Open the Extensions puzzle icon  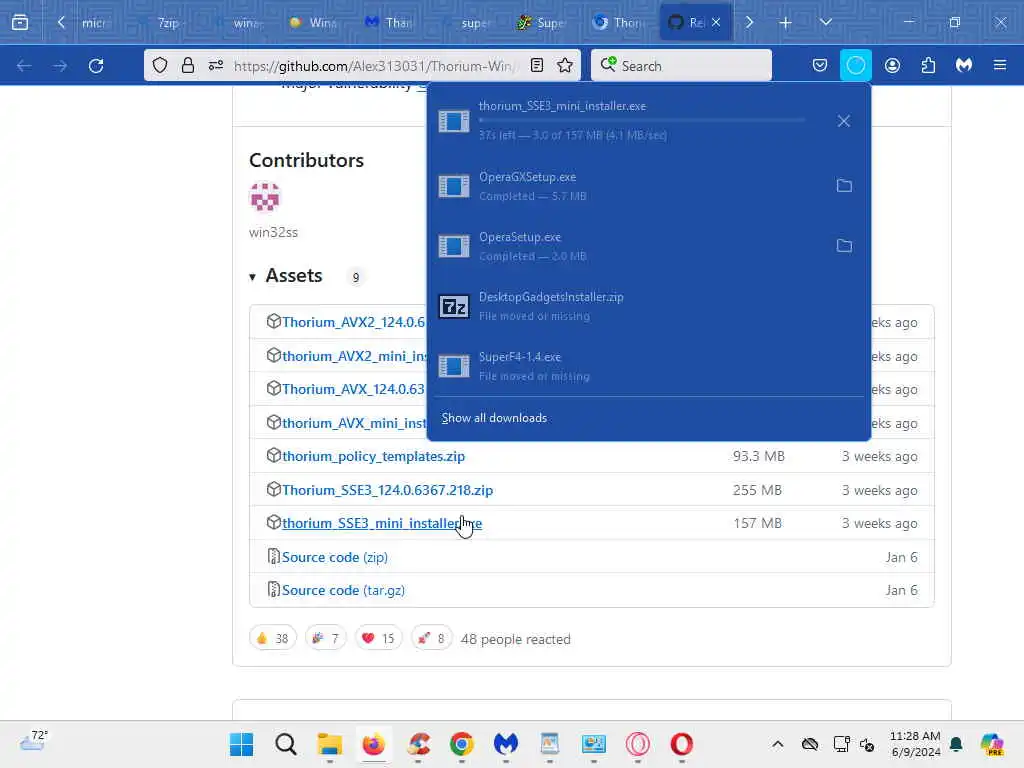[x=928, y=65]
